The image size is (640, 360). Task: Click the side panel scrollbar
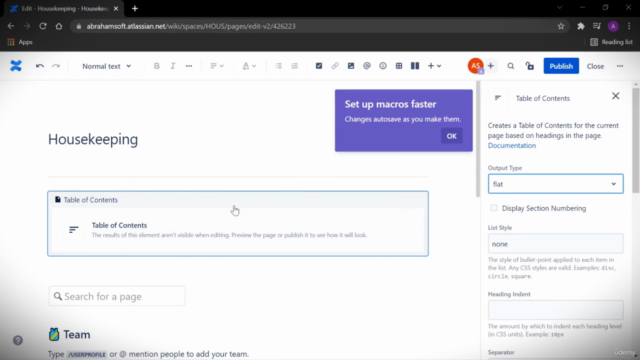tap(636, 141)
